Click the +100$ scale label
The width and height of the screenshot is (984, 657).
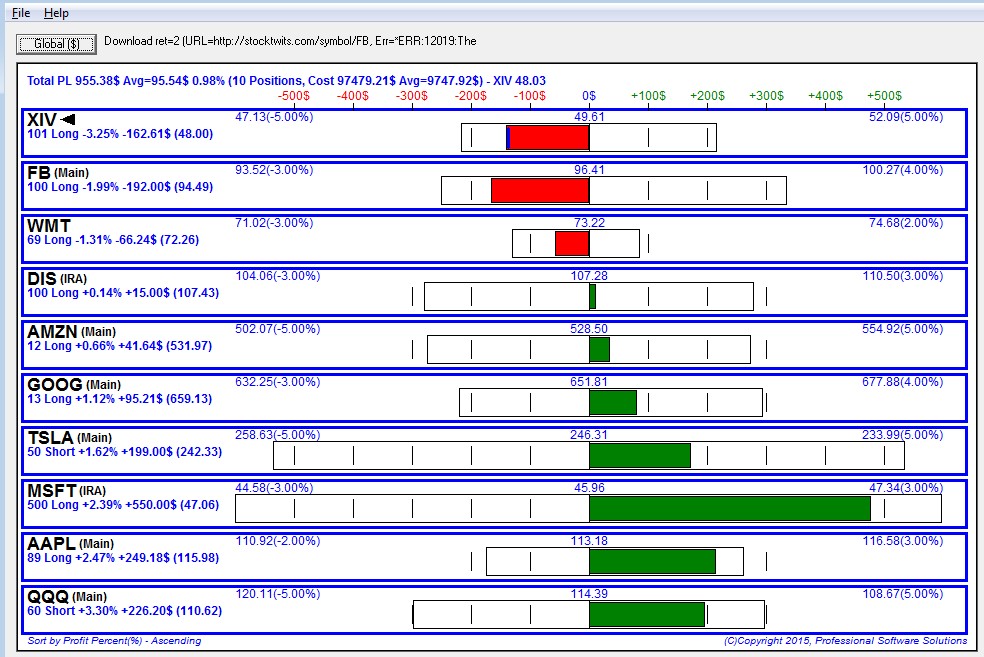point(648,96)
